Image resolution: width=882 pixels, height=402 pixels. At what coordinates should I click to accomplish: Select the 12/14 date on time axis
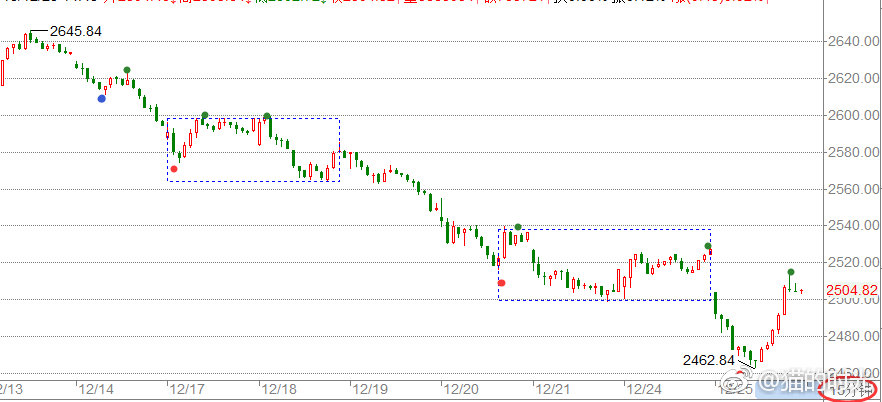(97, 385)
